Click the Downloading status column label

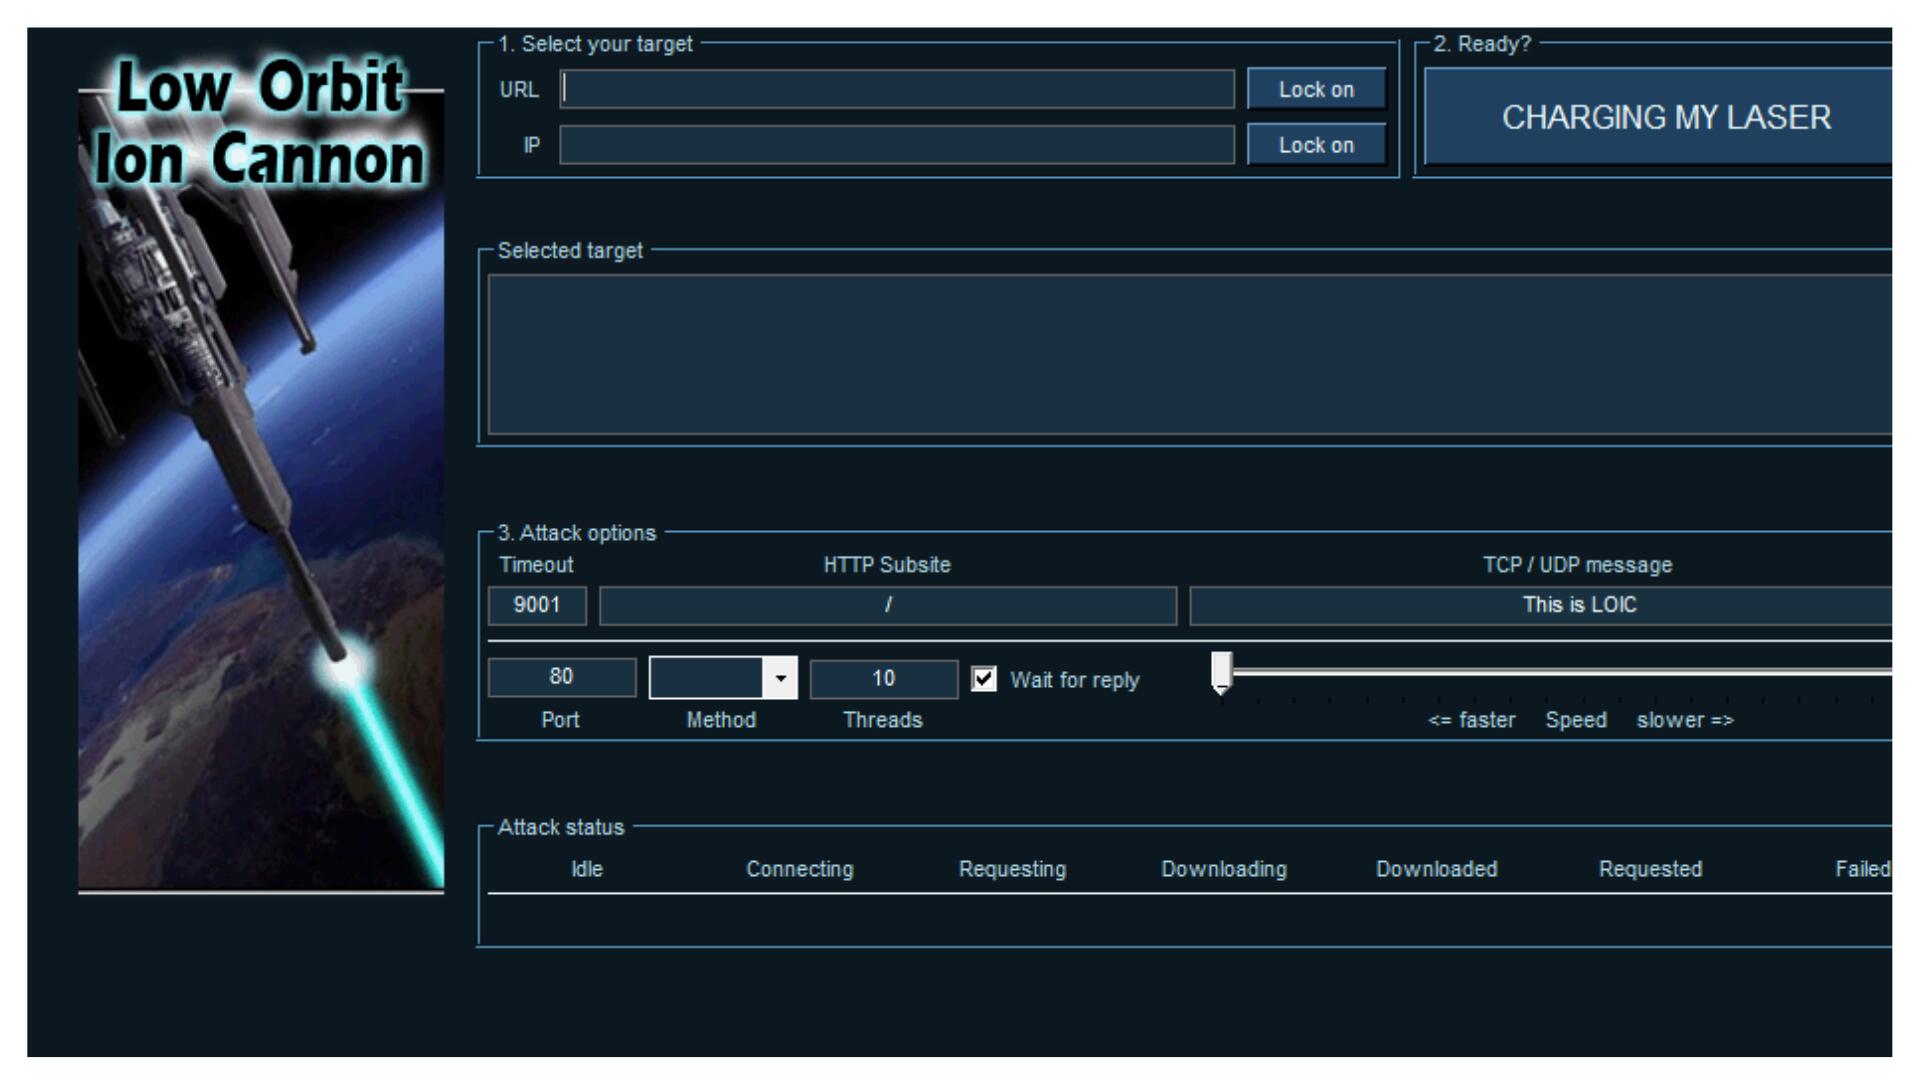(x=1224, y=870)
